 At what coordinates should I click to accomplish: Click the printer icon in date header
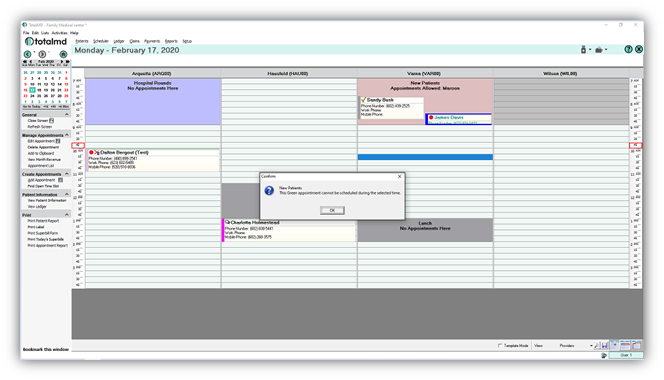[x=599, y=50]
